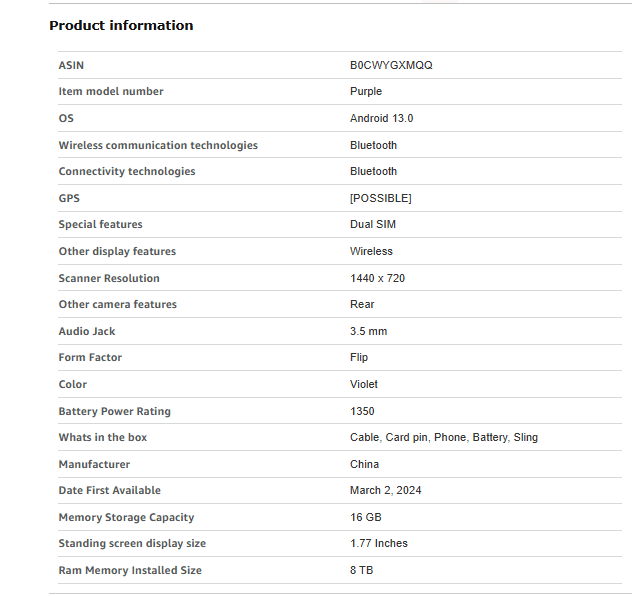
Task: Select the Product information heading
Action: (121, 25)
